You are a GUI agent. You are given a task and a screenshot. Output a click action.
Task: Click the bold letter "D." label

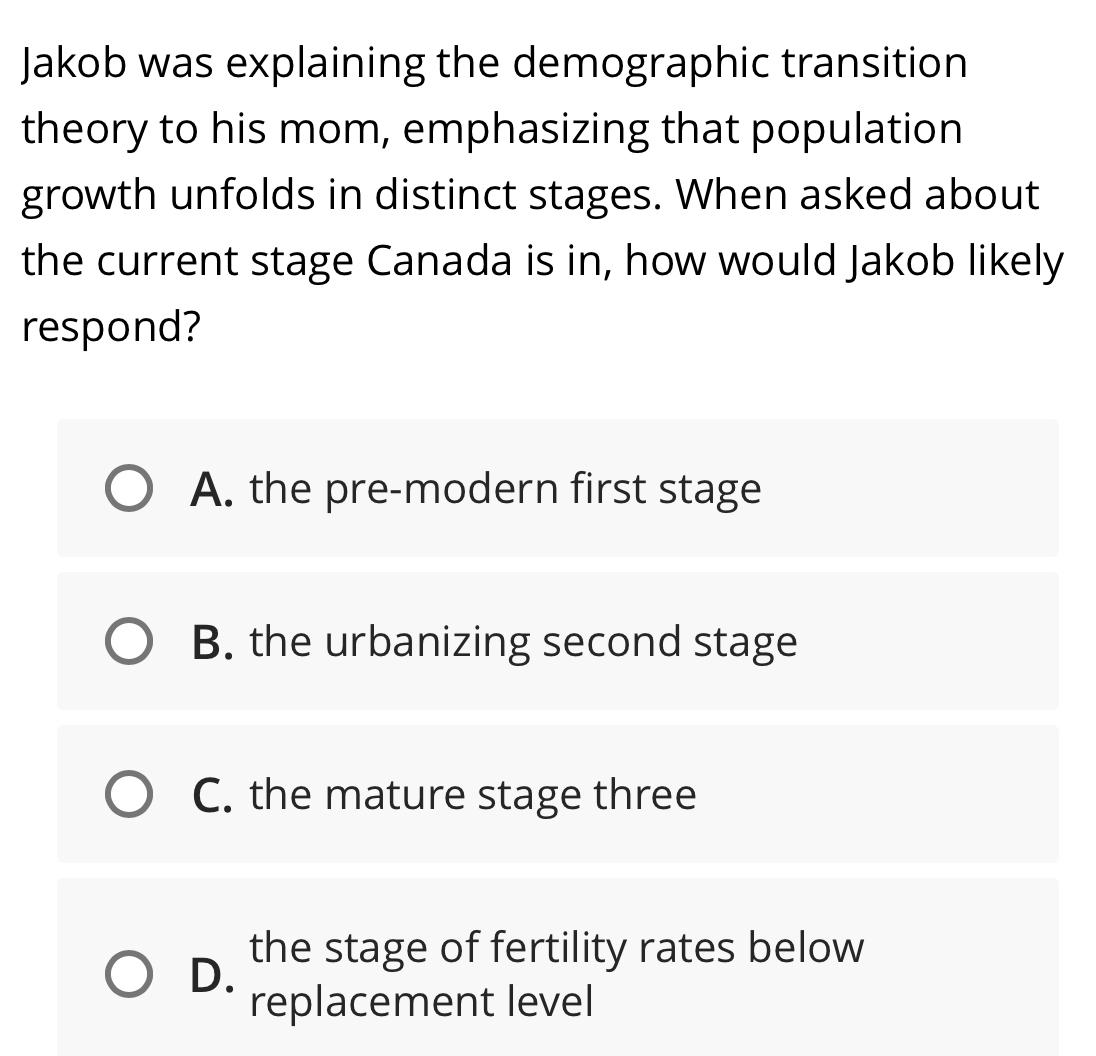(212, 976)
